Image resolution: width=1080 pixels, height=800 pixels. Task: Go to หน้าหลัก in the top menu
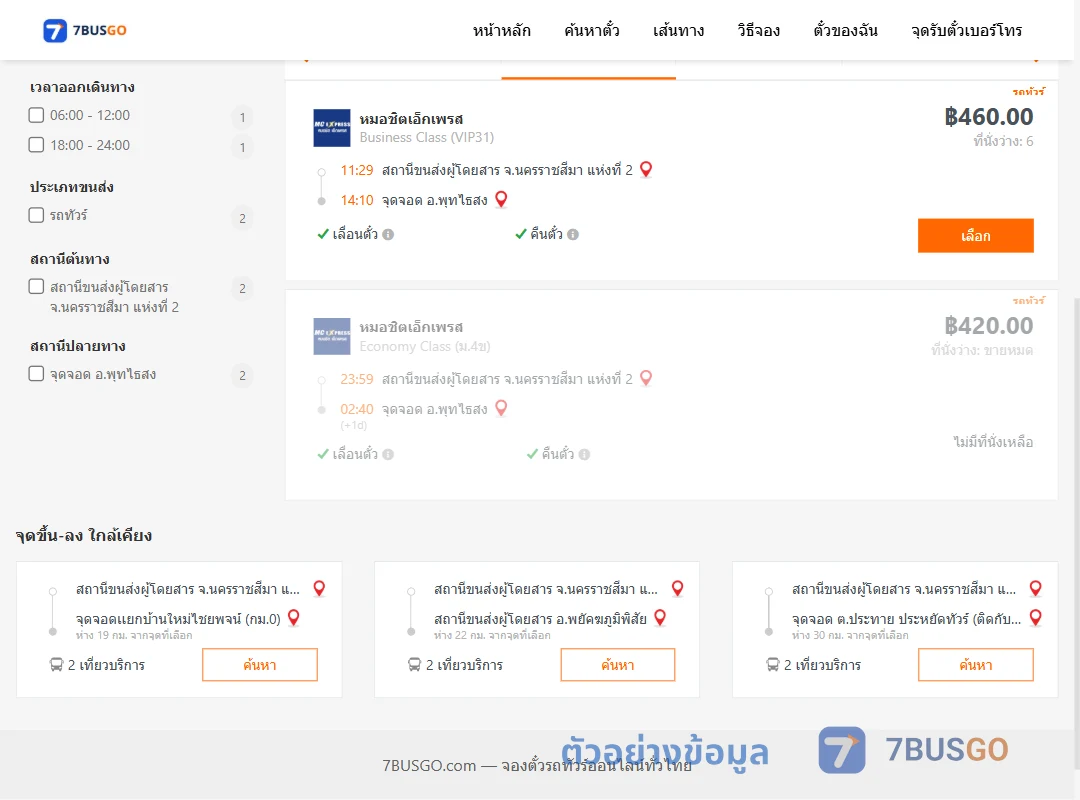tap(501, 30)
